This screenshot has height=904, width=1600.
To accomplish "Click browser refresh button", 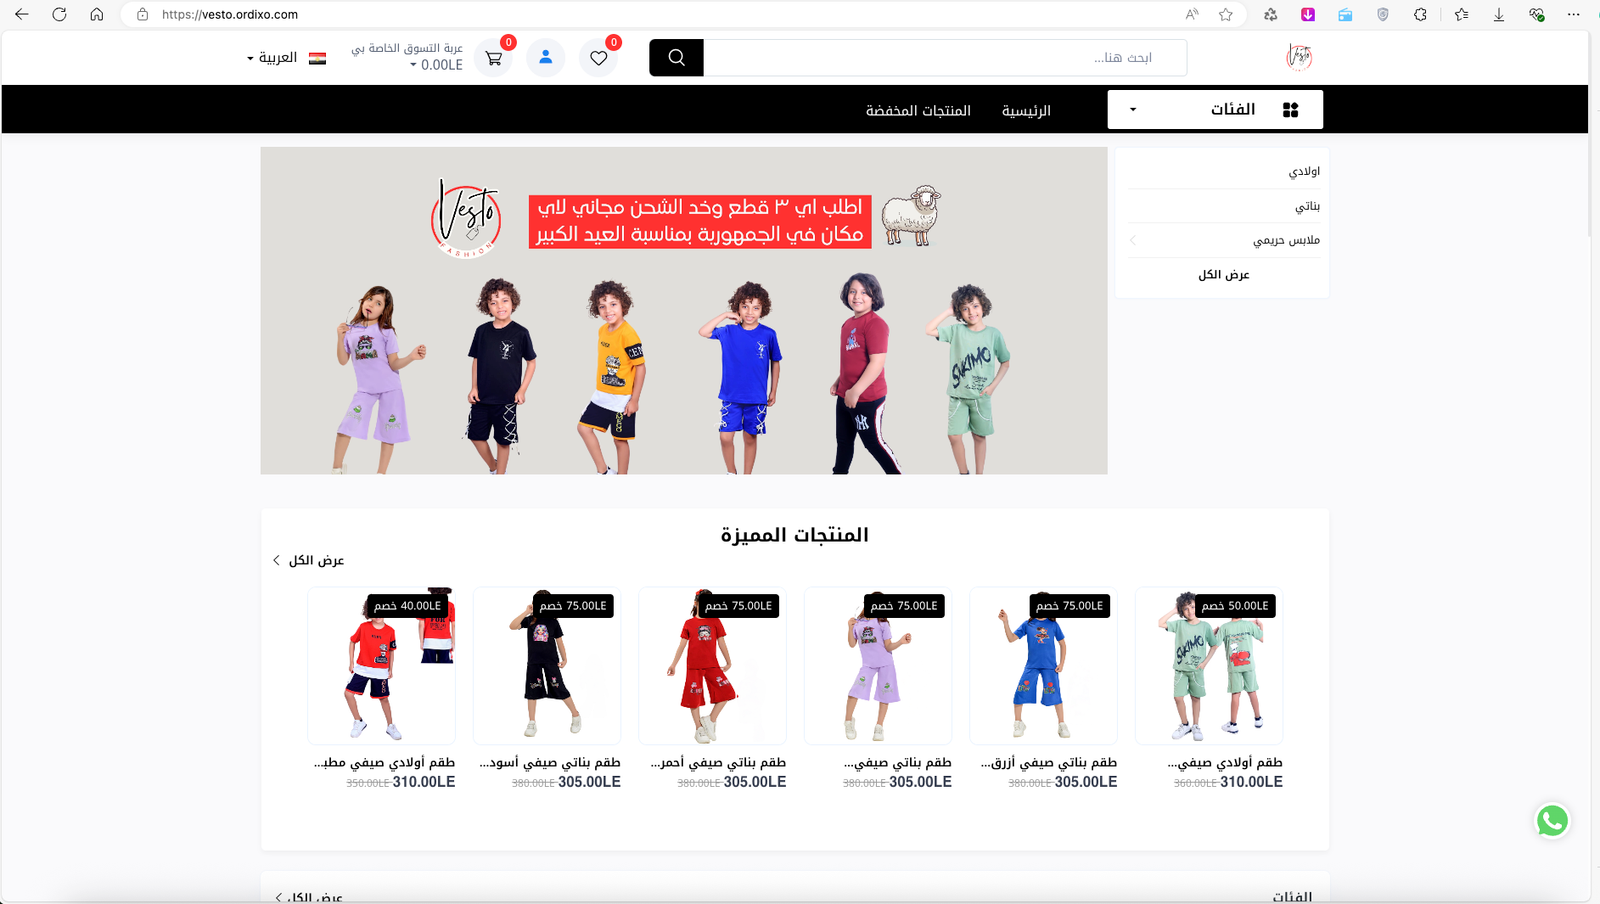I will click(59, 14).
